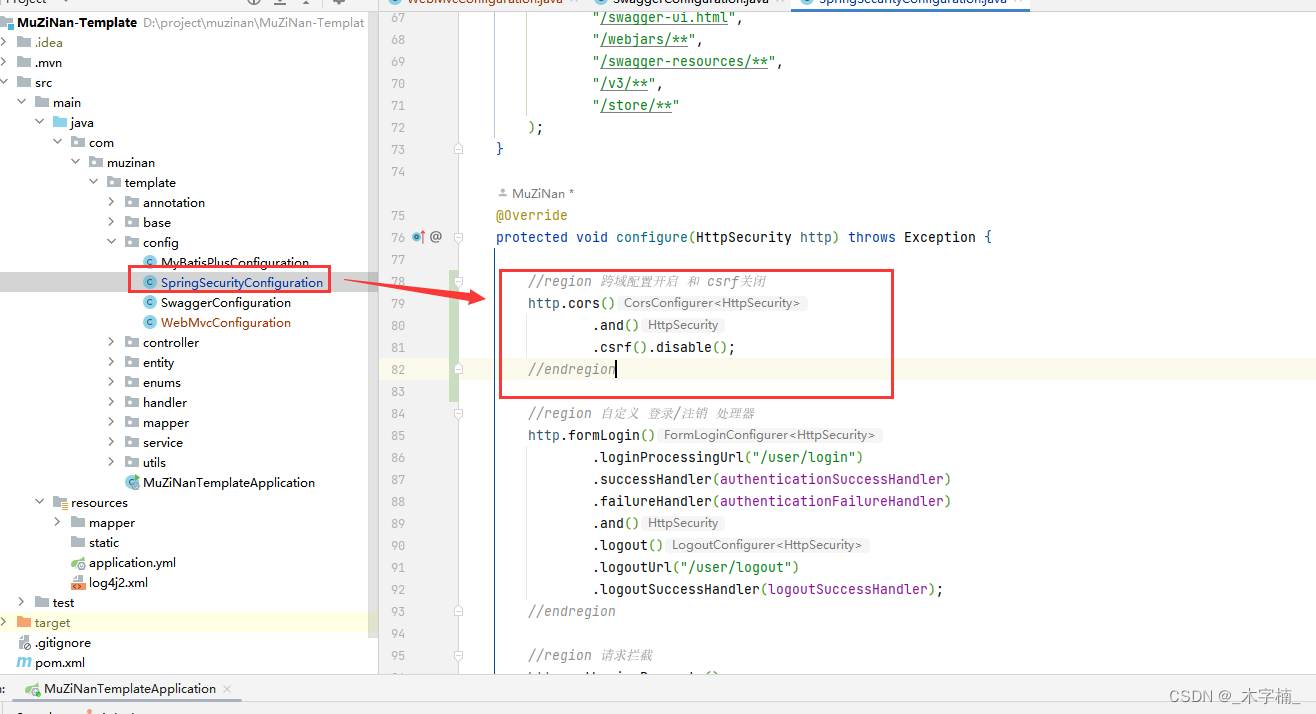Click the application.yml Spring config icon
The height and width of the screenshot is (714, 1316).
tap(79, 562)
